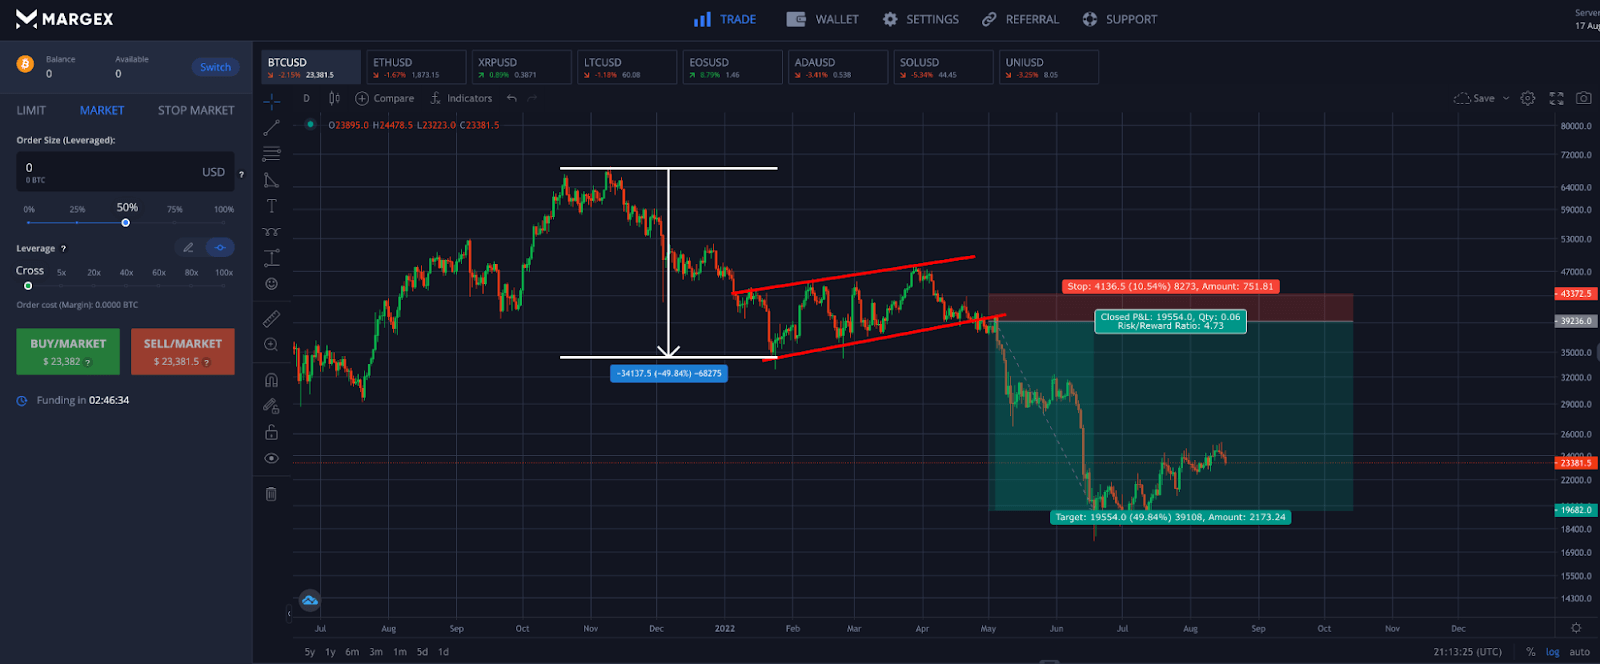Select the text annotation tool
The image size is (1600, 664).
271,206
